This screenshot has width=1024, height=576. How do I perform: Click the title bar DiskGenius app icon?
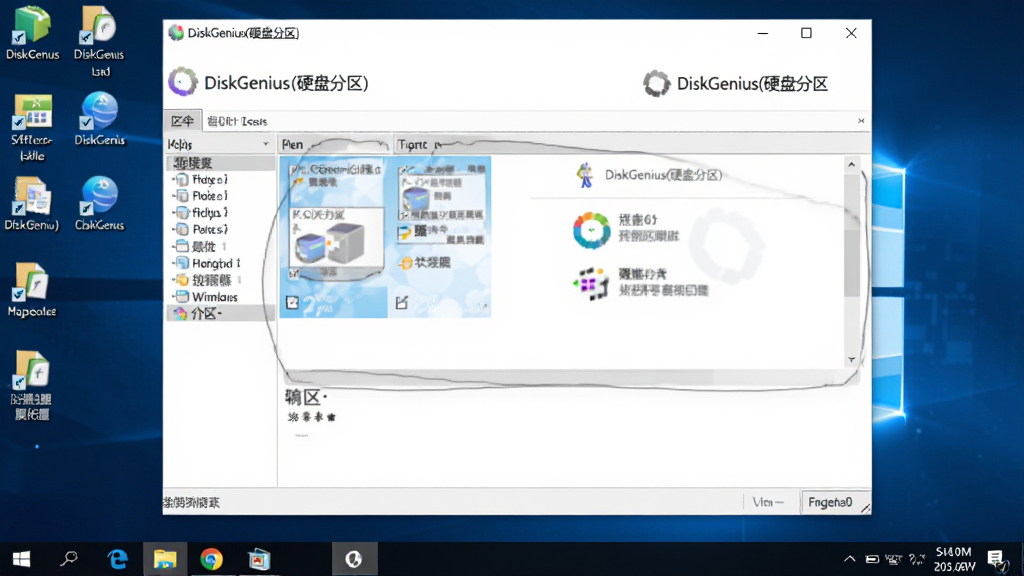click(176, 33)
